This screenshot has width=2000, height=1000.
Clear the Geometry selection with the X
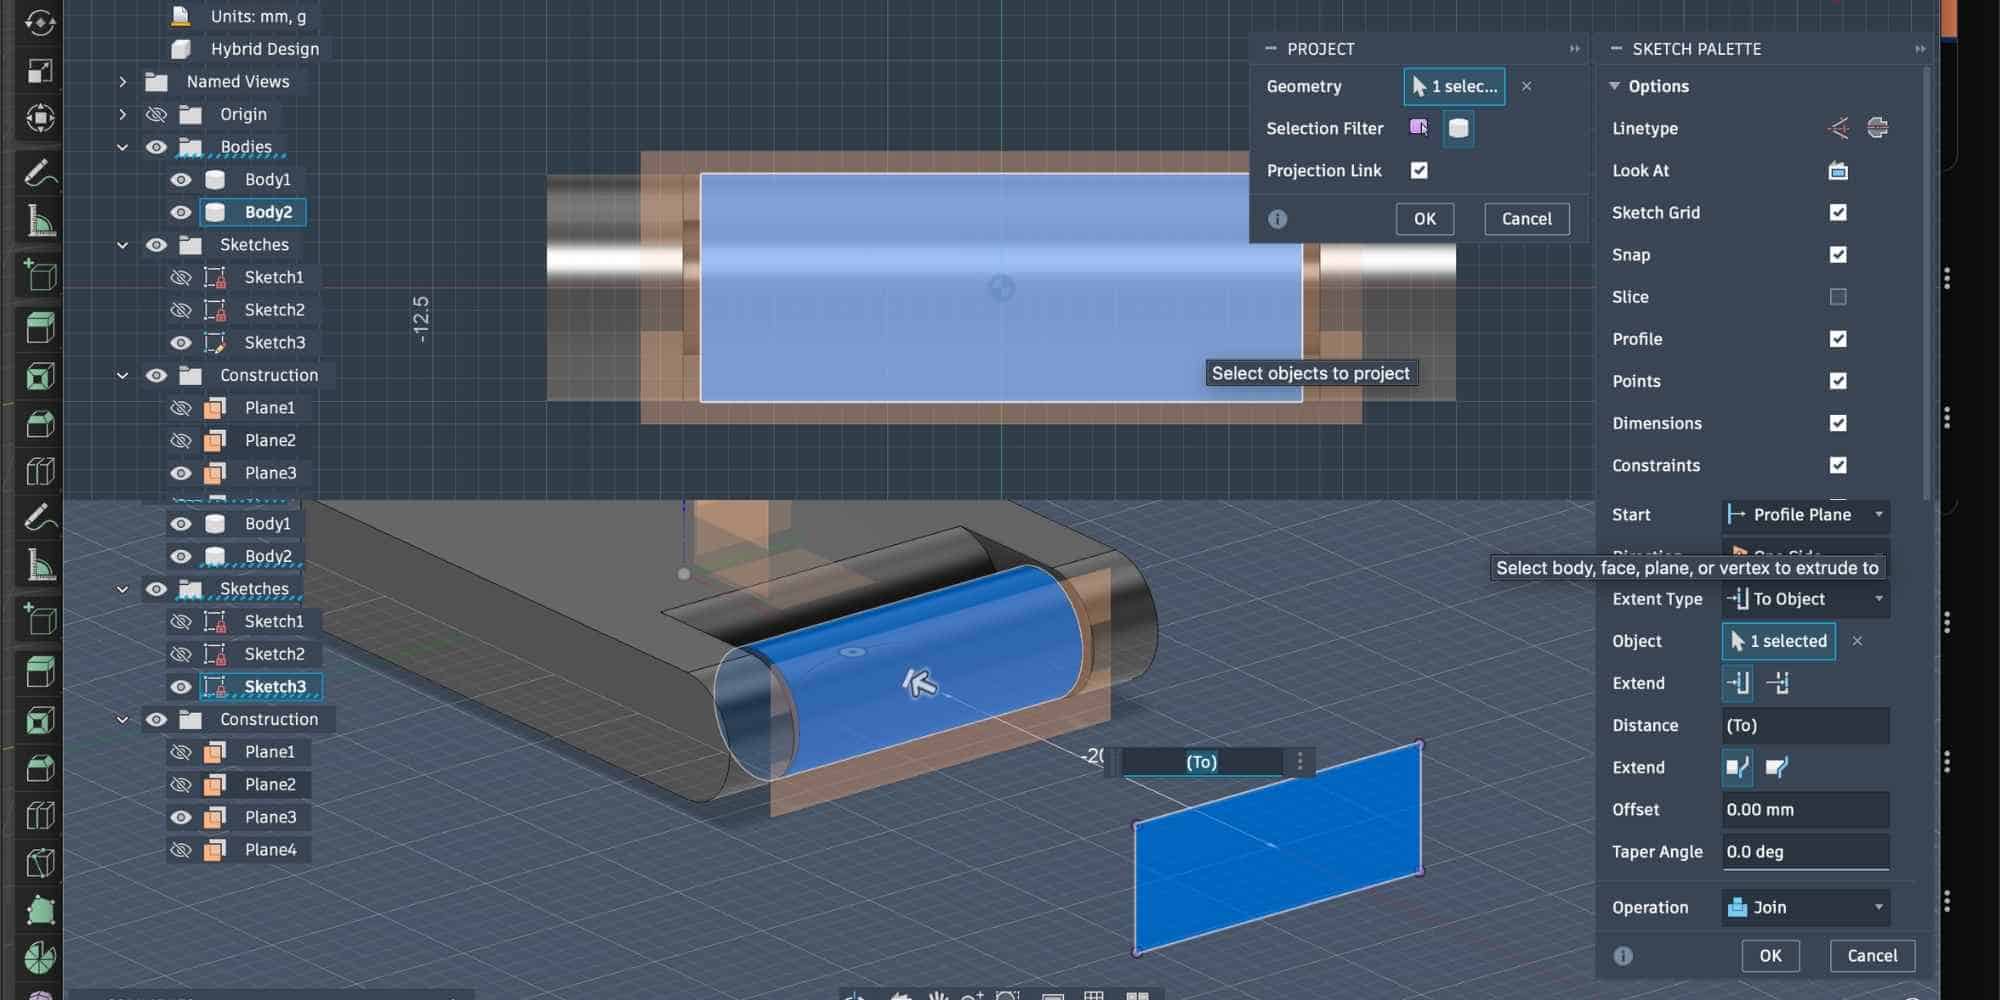[x=1527, y=87]
